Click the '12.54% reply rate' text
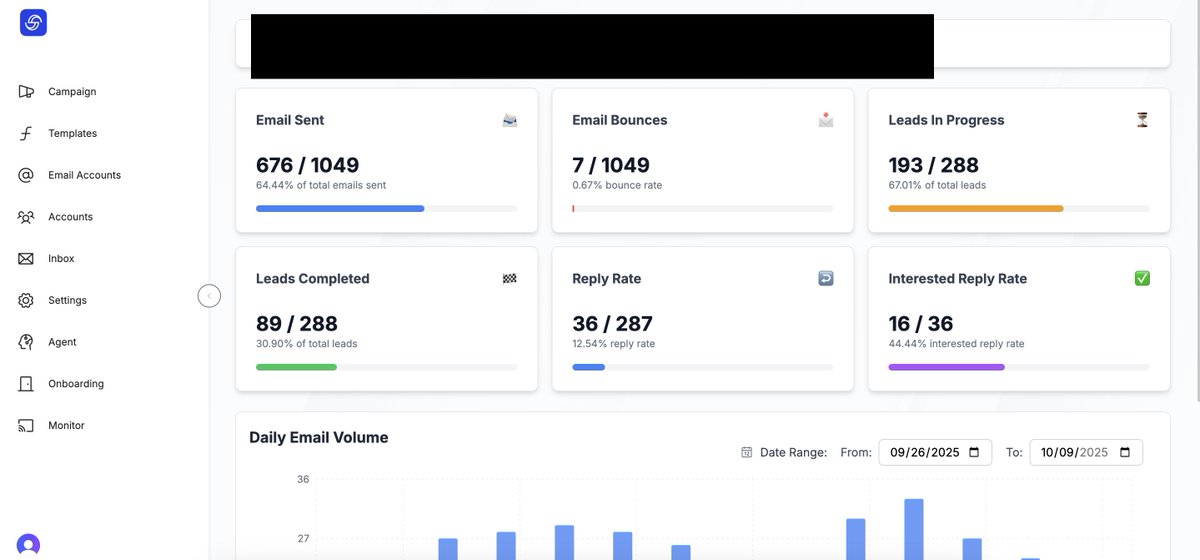Image resolution: width=1200 pixels, height=560 pixels. [614, 344]
